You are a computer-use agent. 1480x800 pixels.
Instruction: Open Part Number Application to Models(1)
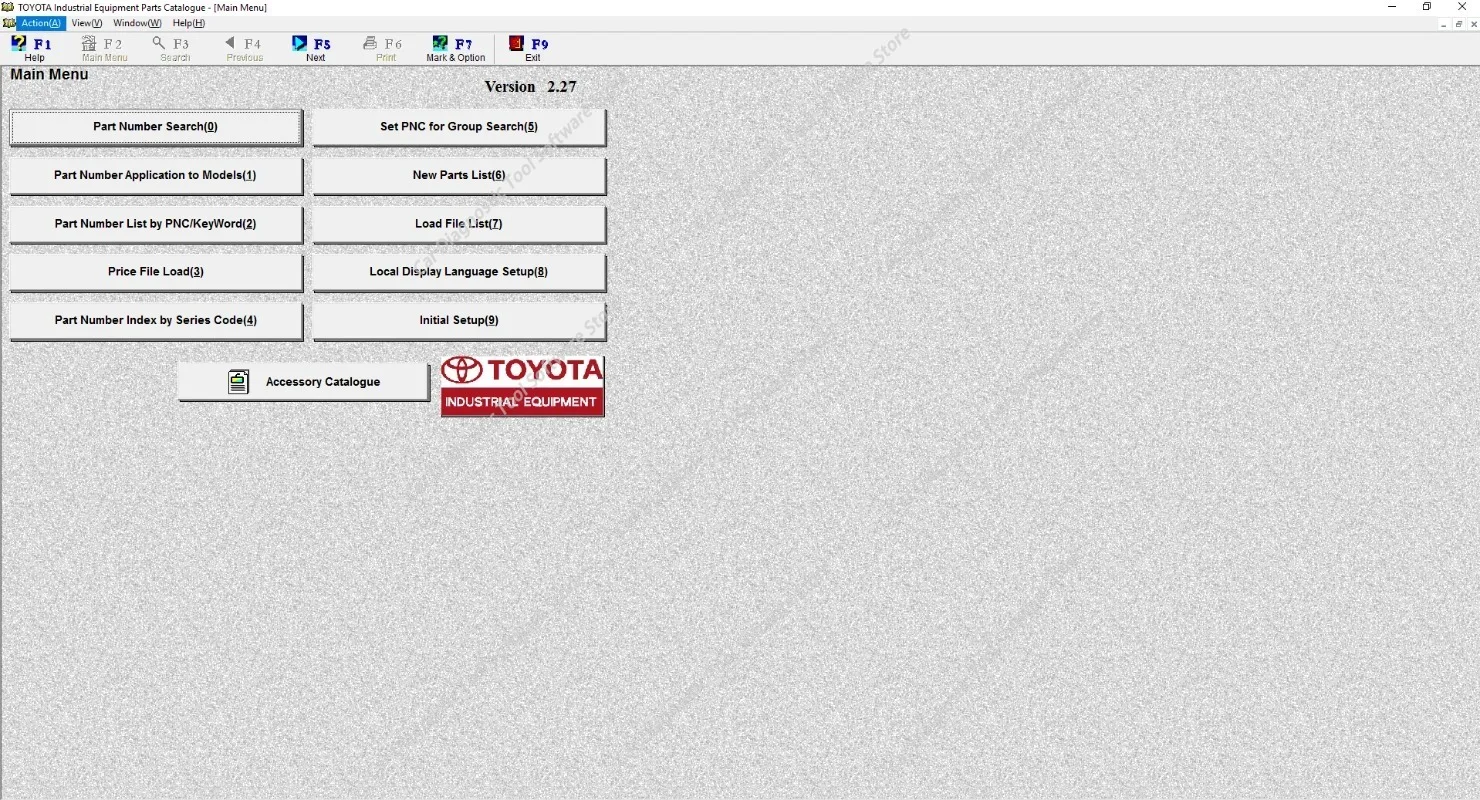coord(155,176)
